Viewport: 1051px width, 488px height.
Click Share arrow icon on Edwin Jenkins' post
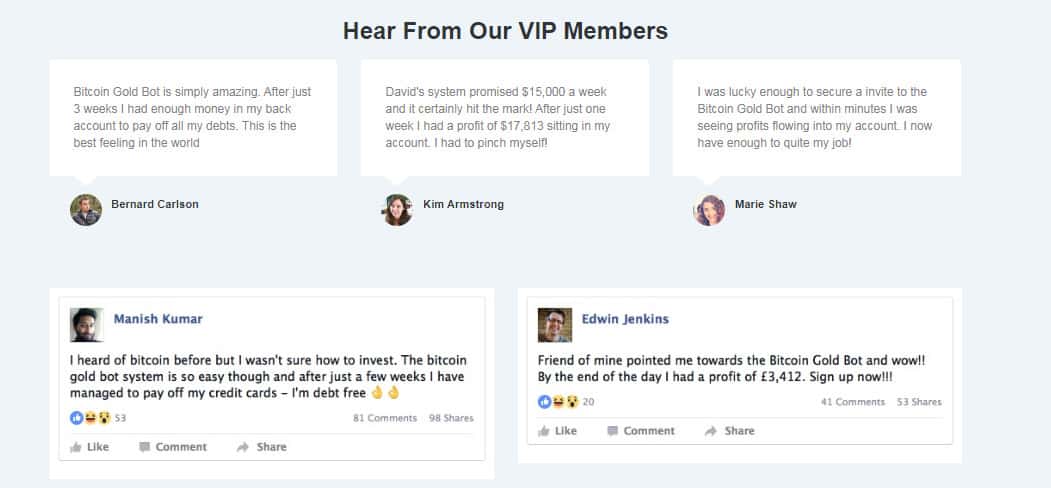coord(711,431)
